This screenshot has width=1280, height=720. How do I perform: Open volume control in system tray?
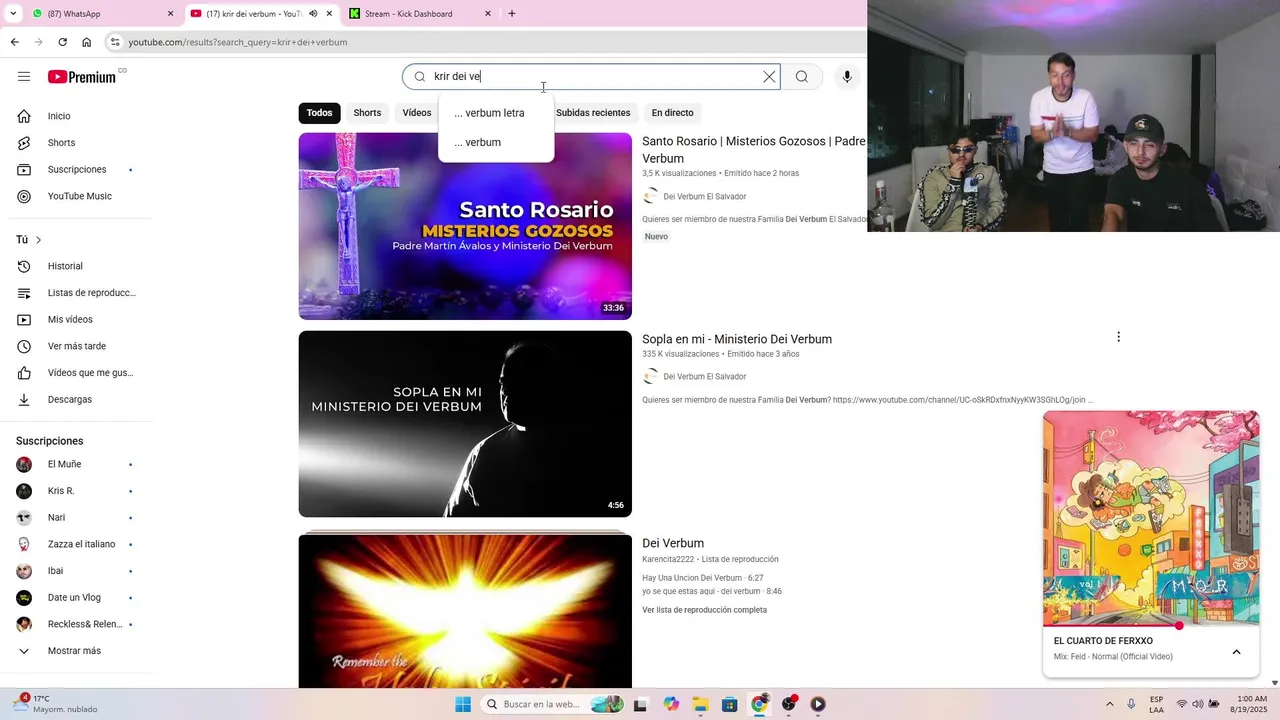[1197, 704]
